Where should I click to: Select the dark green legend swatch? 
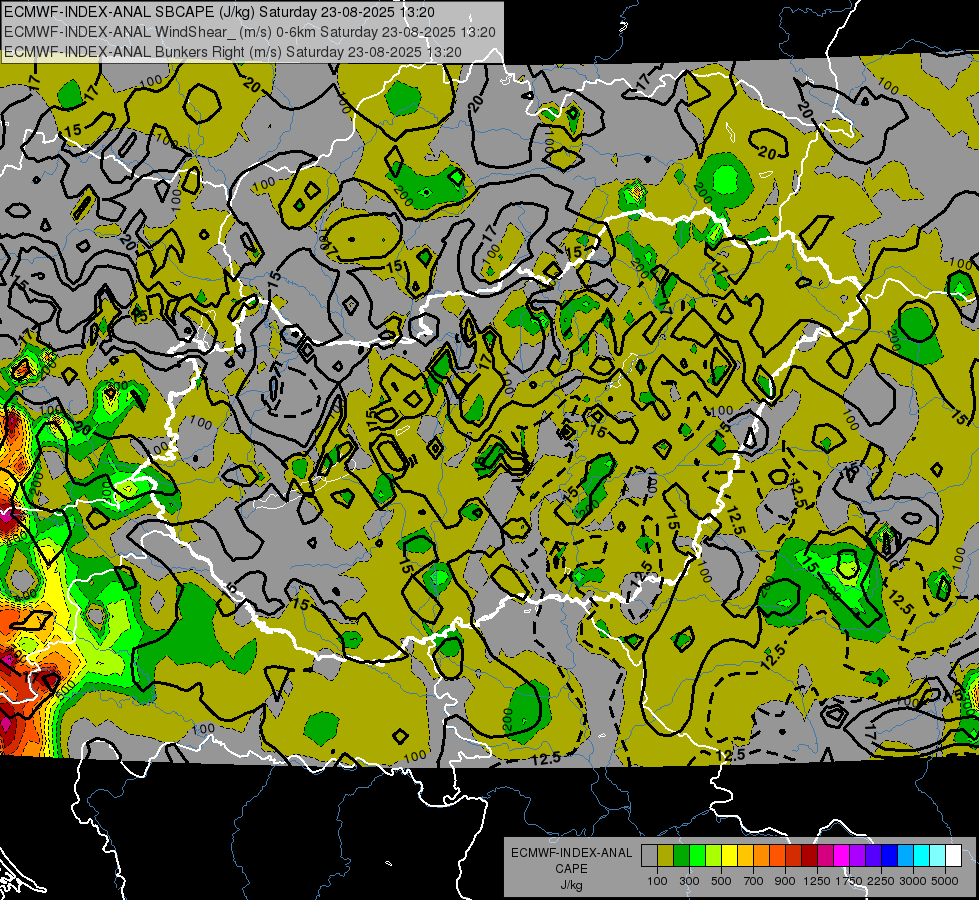pyautogui.click(x=681, y=855)
